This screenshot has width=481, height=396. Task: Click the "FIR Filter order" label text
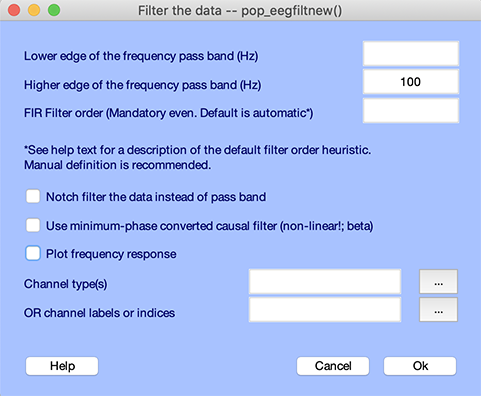[x=63, y=113]
